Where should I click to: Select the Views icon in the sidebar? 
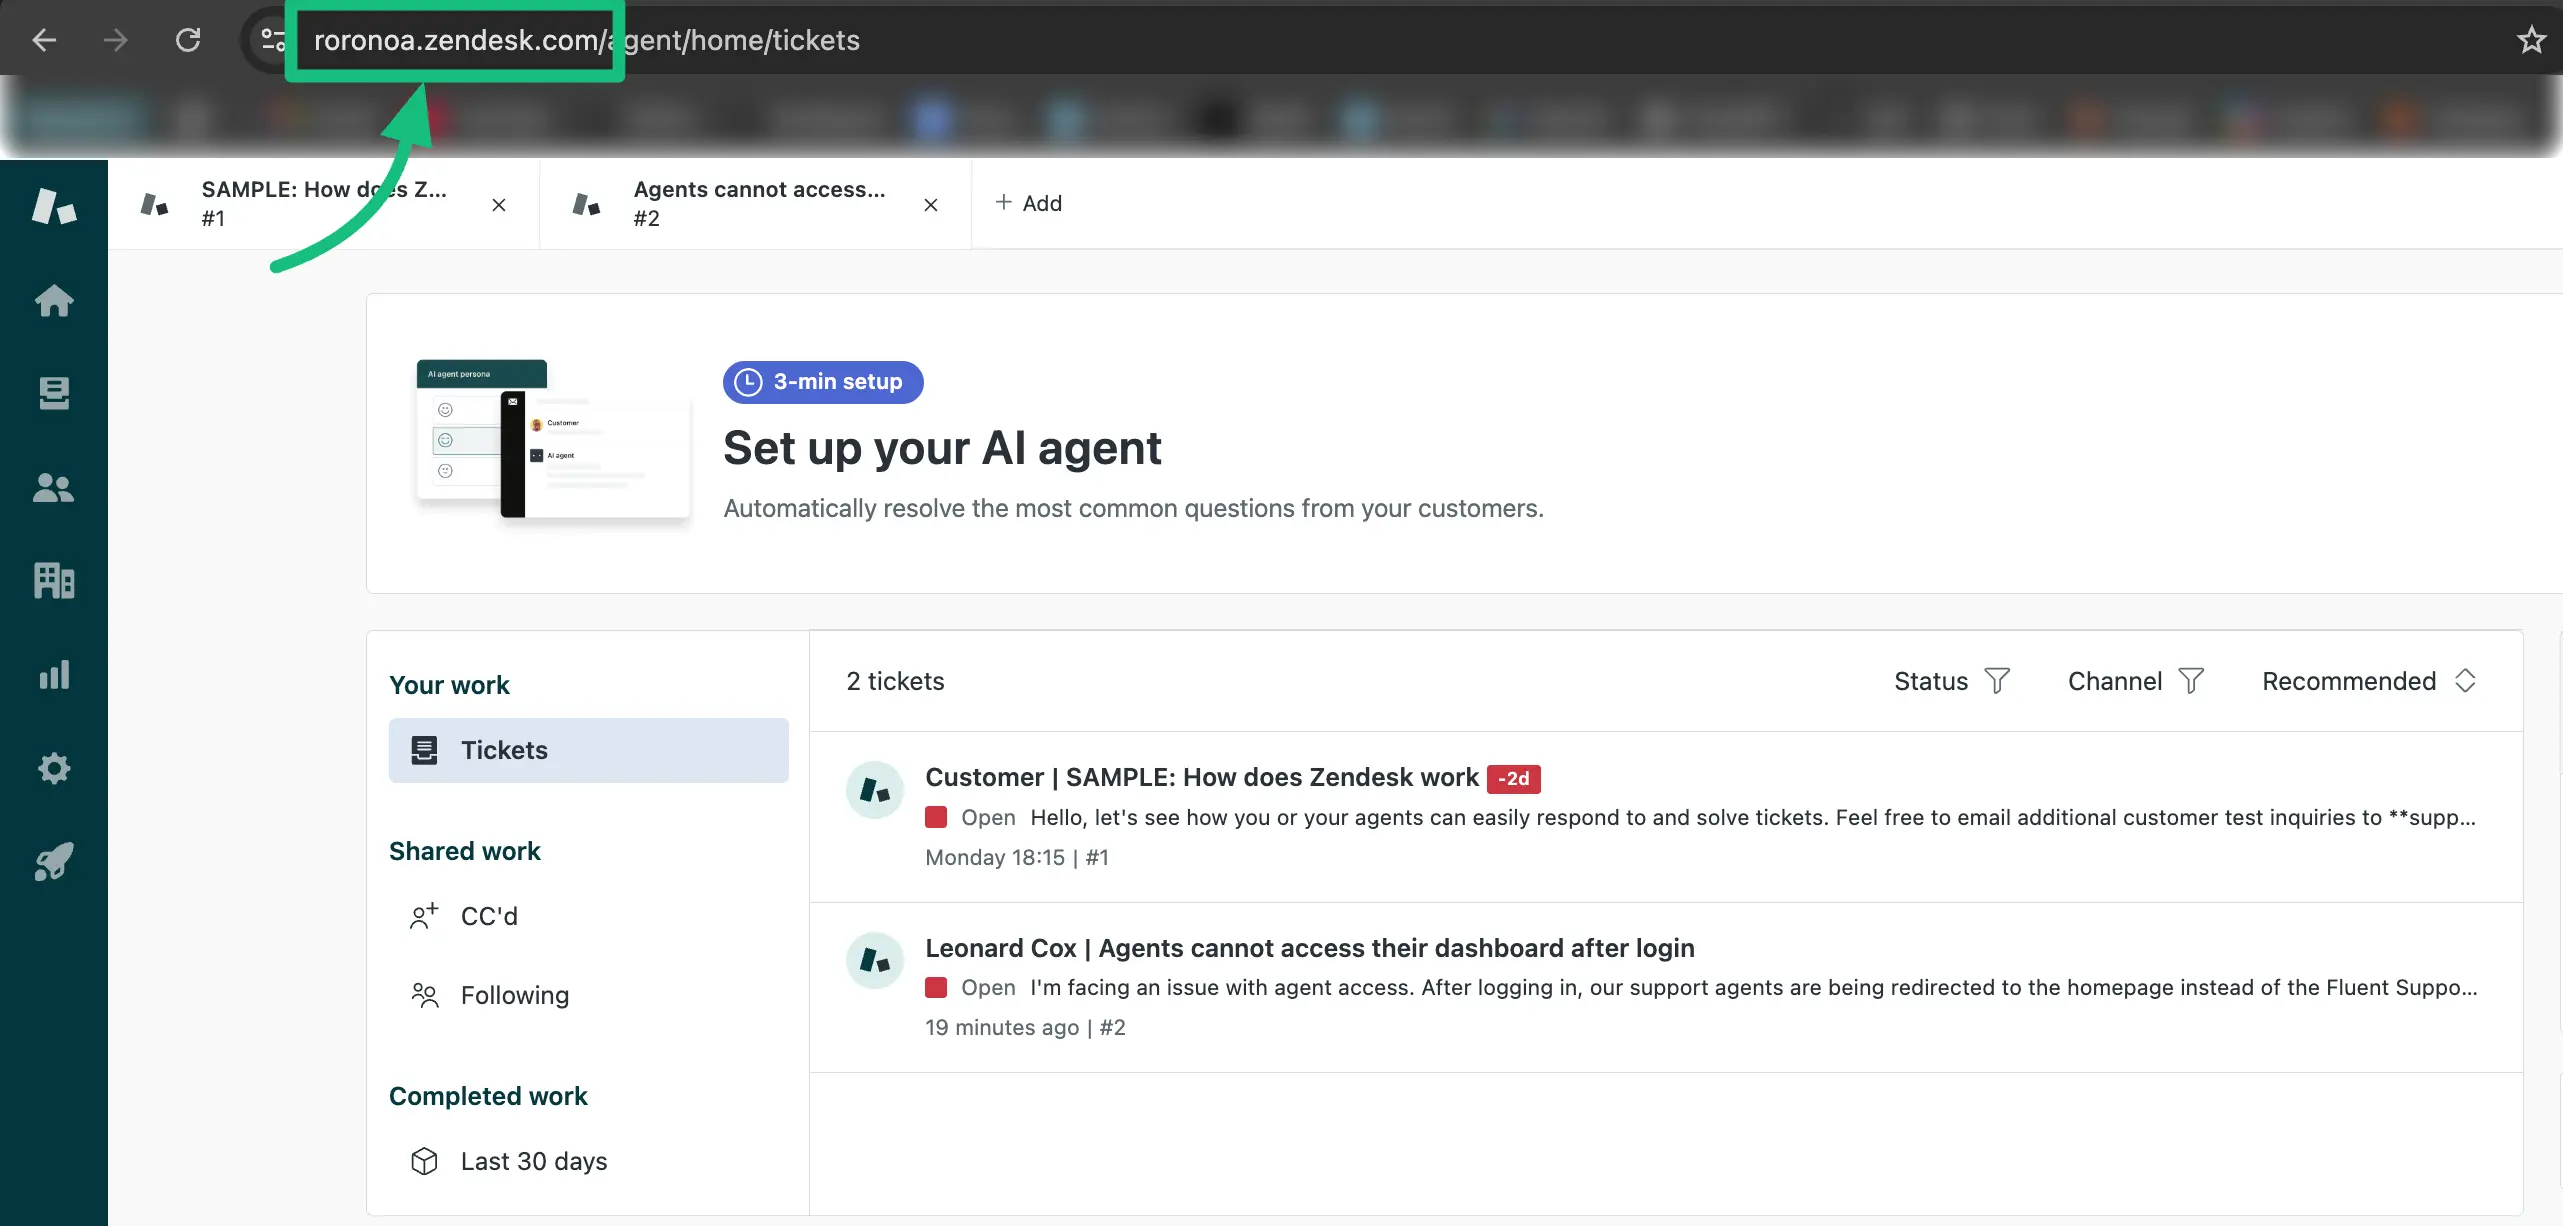[53, 393]
